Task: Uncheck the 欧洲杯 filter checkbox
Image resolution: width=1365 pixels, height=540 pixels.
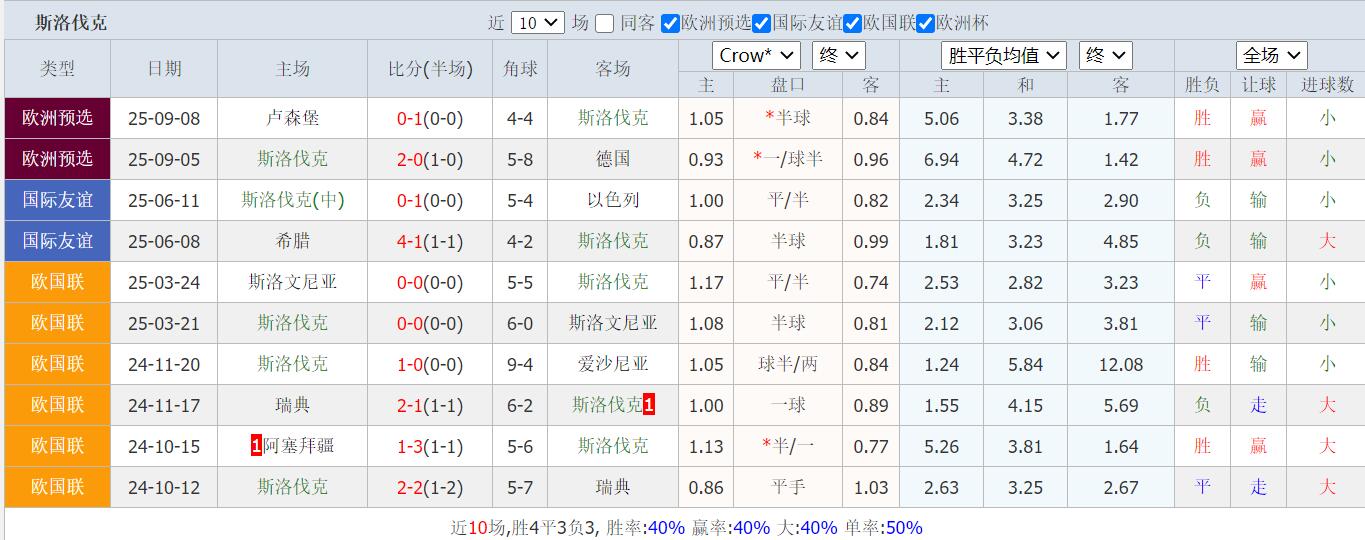Action: click(x=925, y=23)
